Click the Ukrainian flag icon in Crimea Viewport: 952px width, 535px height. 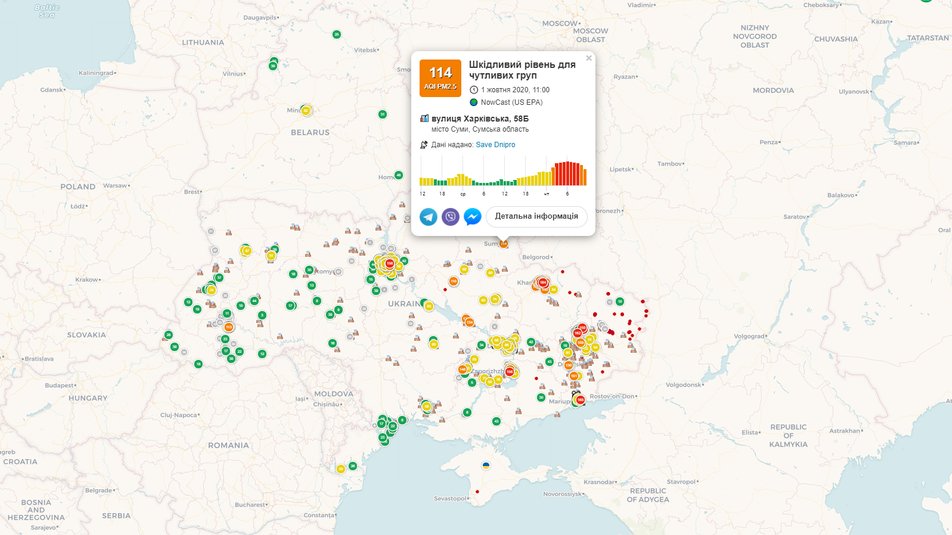(486, 465)
